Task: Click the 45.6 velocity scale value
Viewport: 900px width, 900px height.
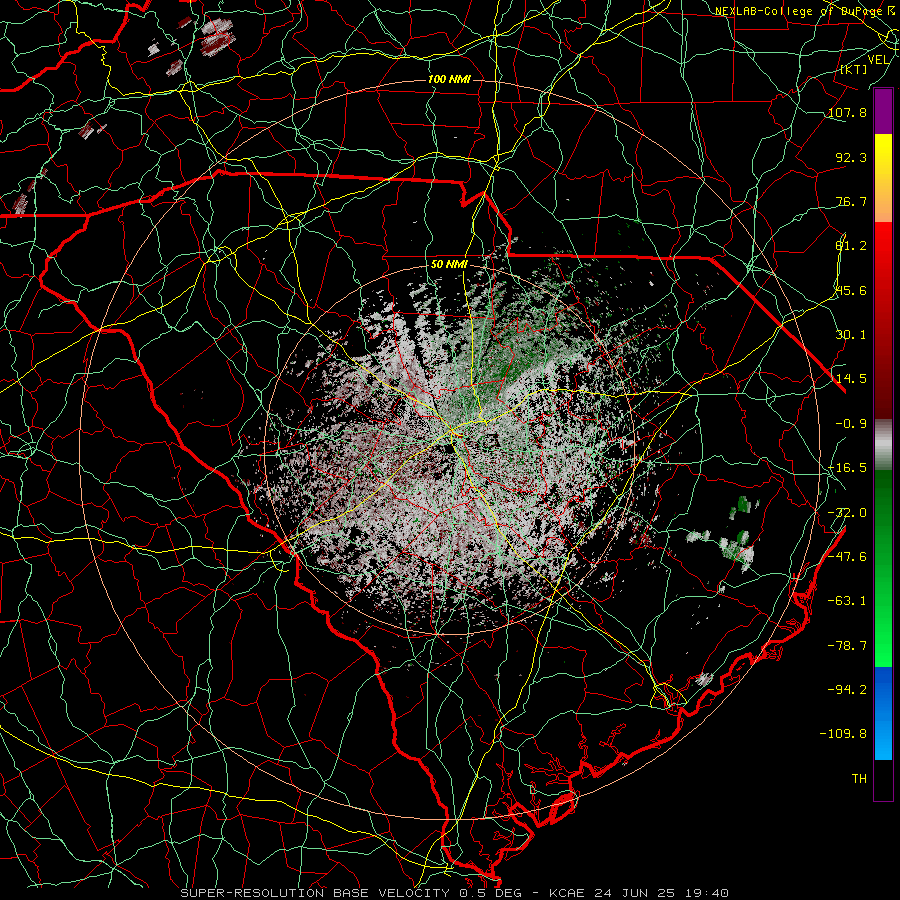Action: (x=851, y=290)
